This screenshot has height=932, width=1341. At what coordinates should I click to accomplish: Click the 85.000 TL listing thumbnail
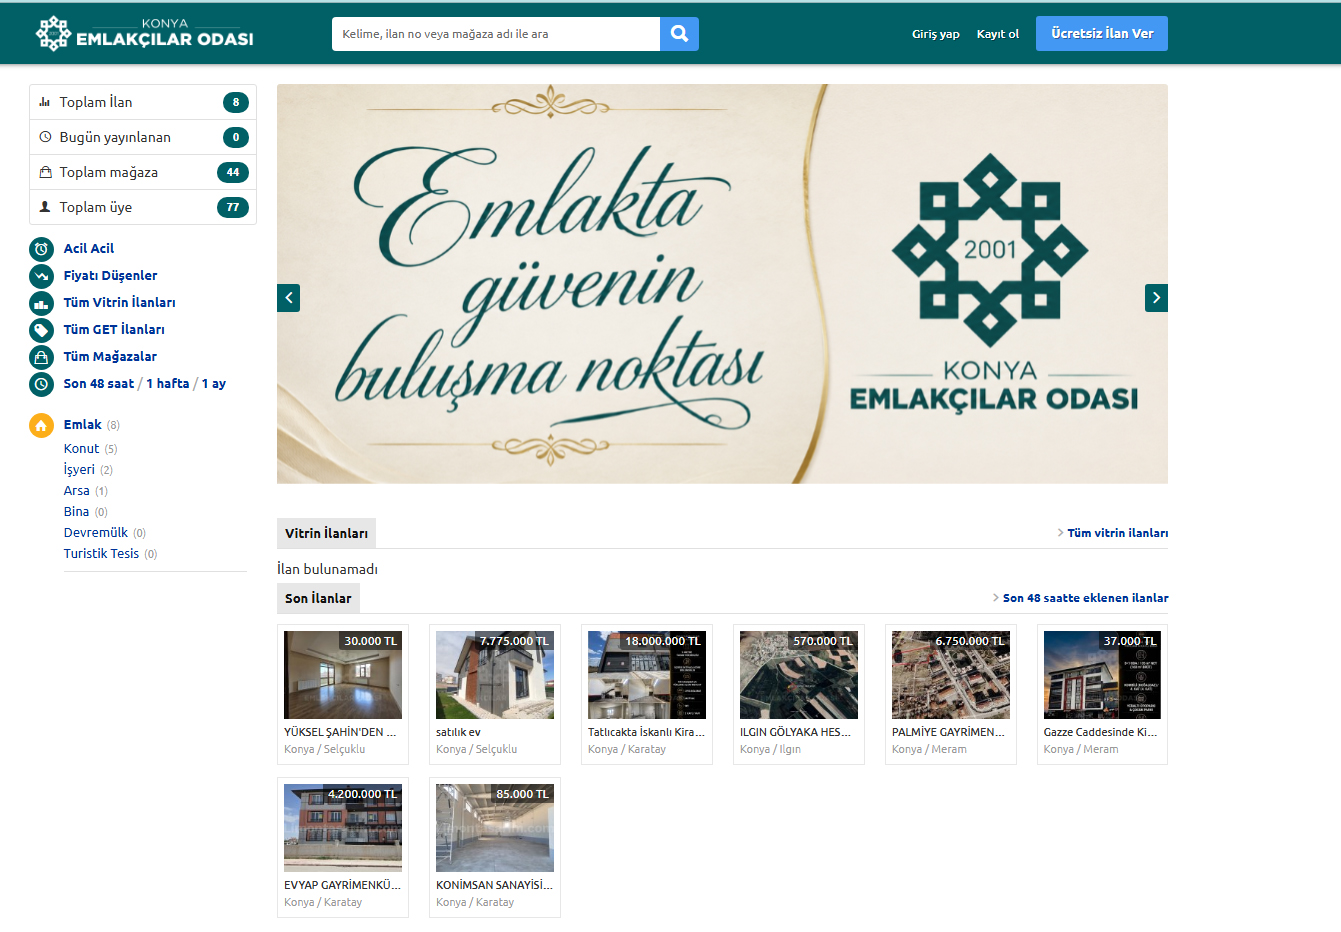click(x=495, y=828)
